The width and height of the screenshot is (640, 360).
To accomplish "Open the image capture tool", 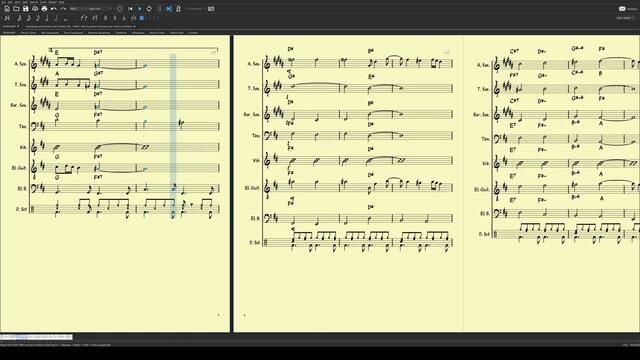I will point(211,9).
